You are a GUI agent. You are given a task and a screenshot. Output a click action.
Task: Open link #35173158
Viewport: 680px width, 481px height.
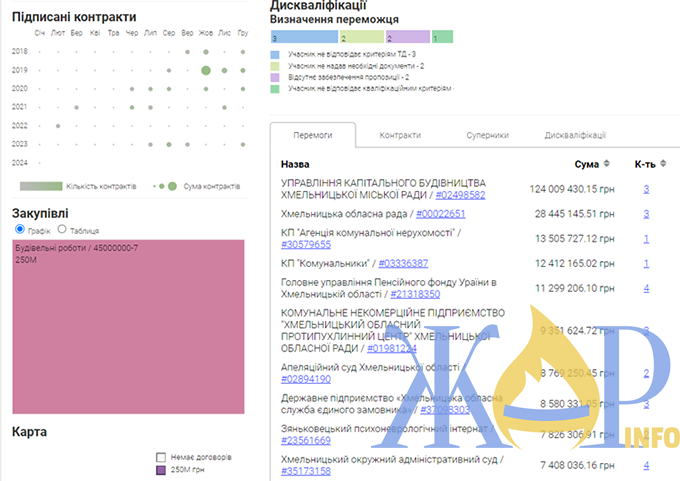[306, 471]
